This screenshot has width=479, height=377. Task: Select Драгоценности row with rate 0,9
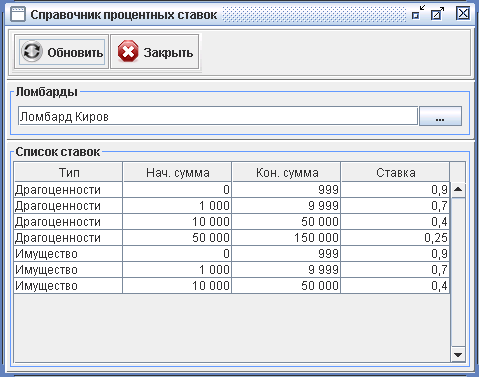[232, 190]
